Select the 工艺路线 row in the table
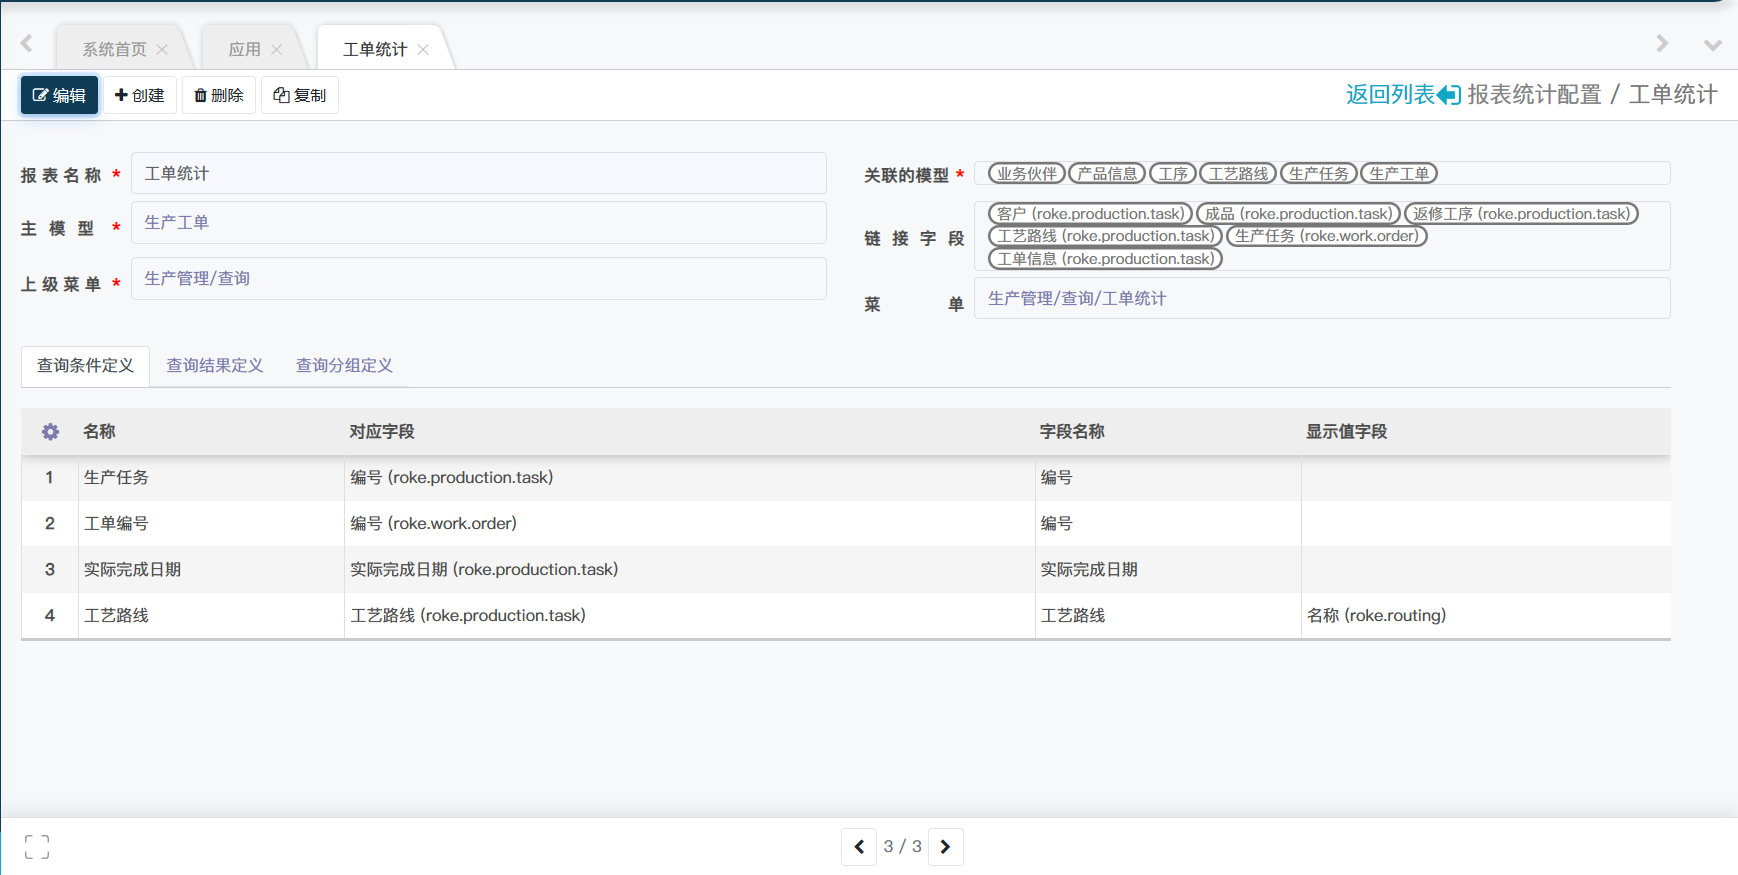 coord(116,616)
